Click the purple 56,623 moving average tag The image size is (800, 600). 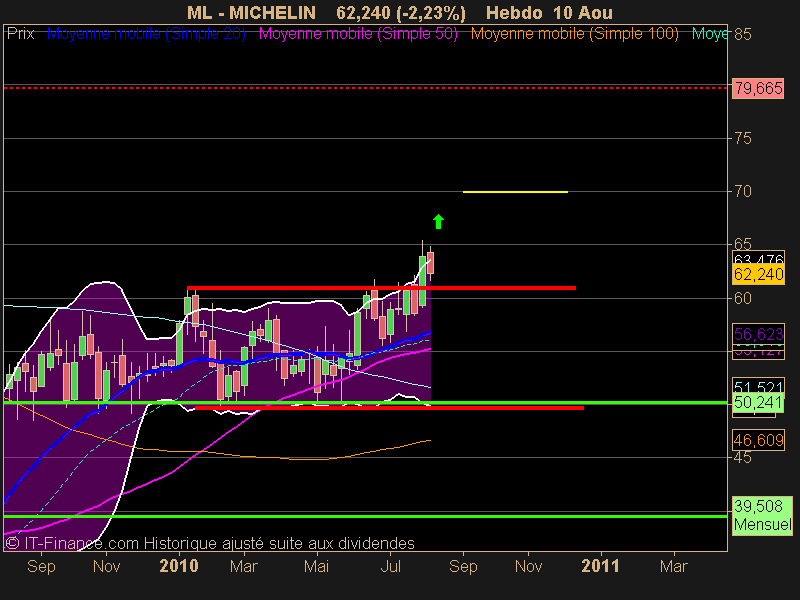click(758, 334)
